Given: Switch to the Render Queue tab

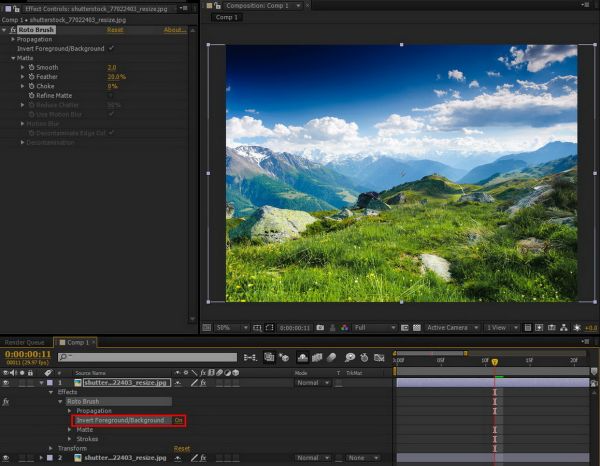Looking at the screenshot, I should [24, 342].
